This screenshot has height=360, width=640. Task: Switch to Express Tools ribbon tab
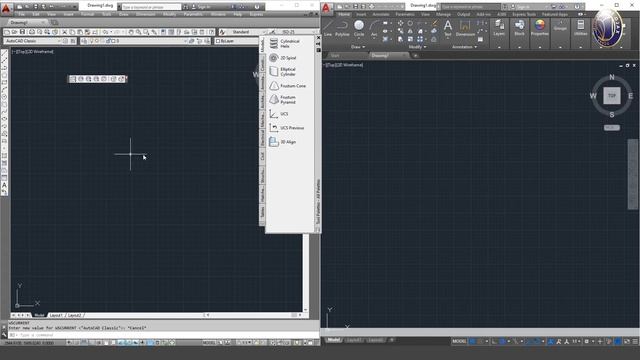pyautogui.click(x=524, y=14)
